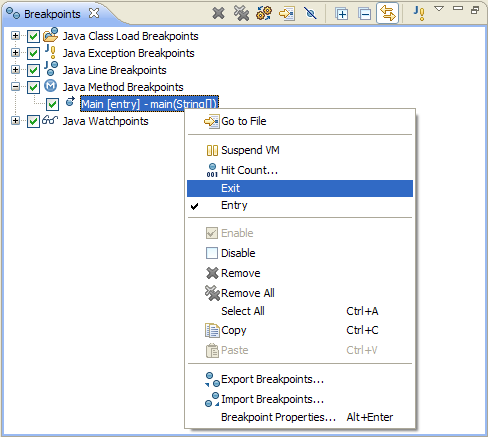
Task: Uncheck Java Watchpoints checkbox
Action: pyautogui.click(x=33, y=121)
